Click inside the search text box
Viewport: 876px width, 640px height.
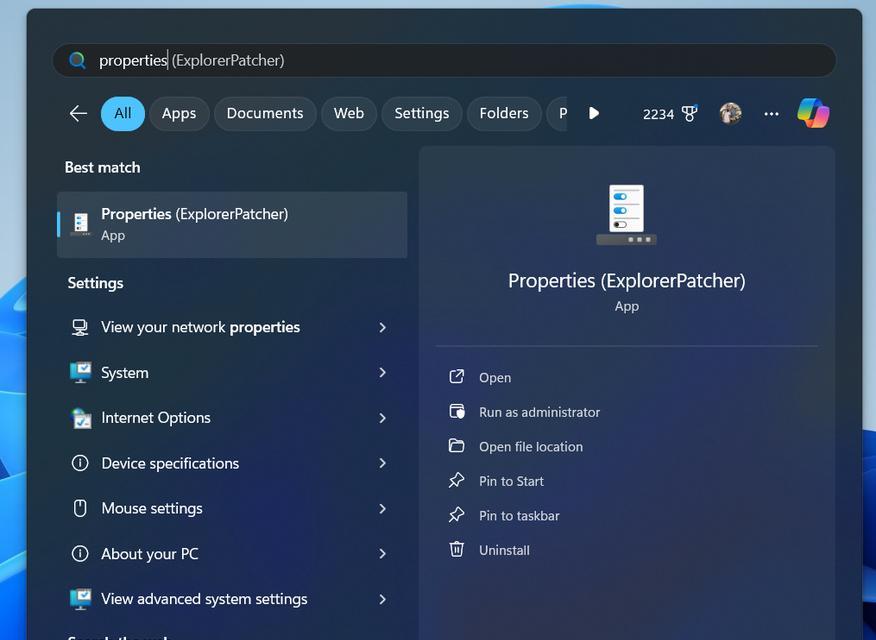point(444,60)
